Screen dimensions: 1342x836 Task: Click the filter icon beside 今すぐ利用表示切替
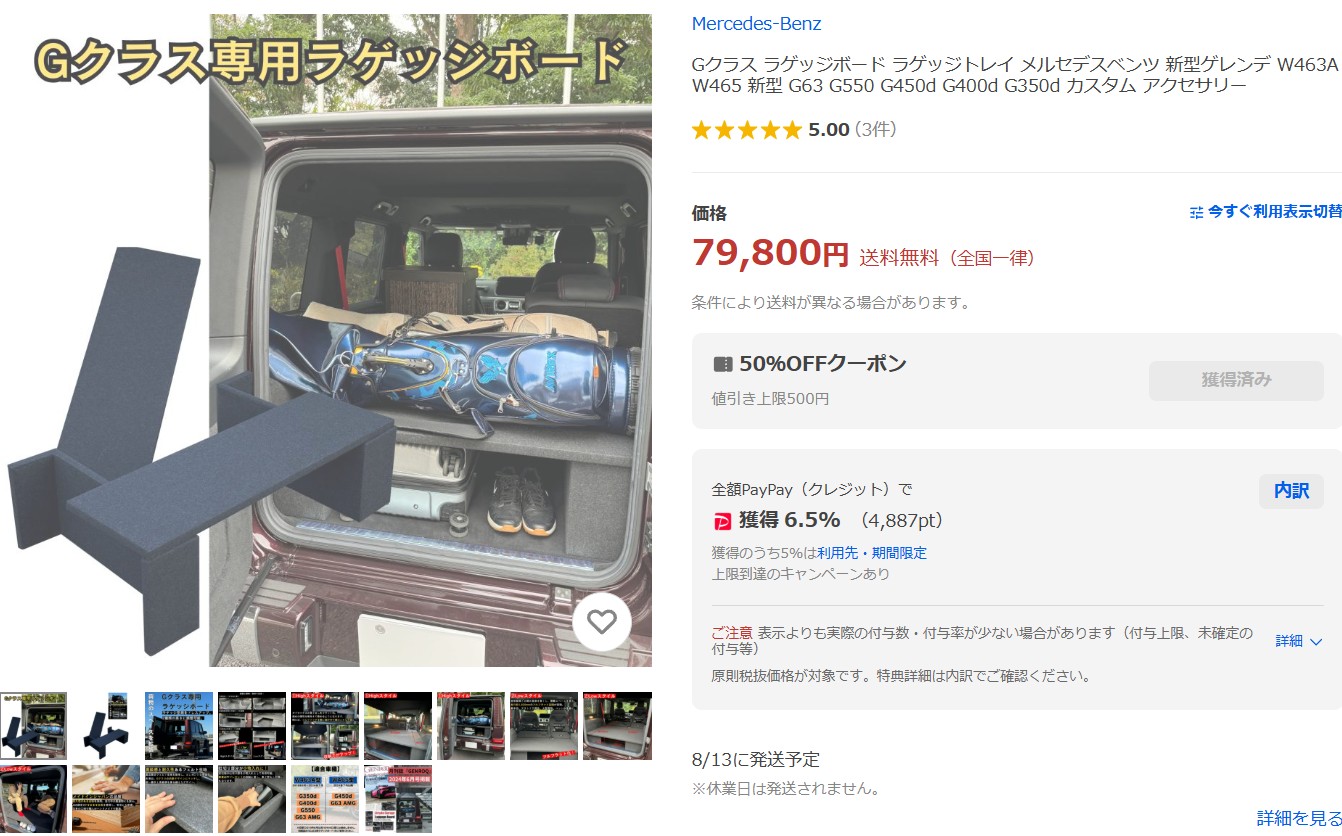click(1197, 212)
